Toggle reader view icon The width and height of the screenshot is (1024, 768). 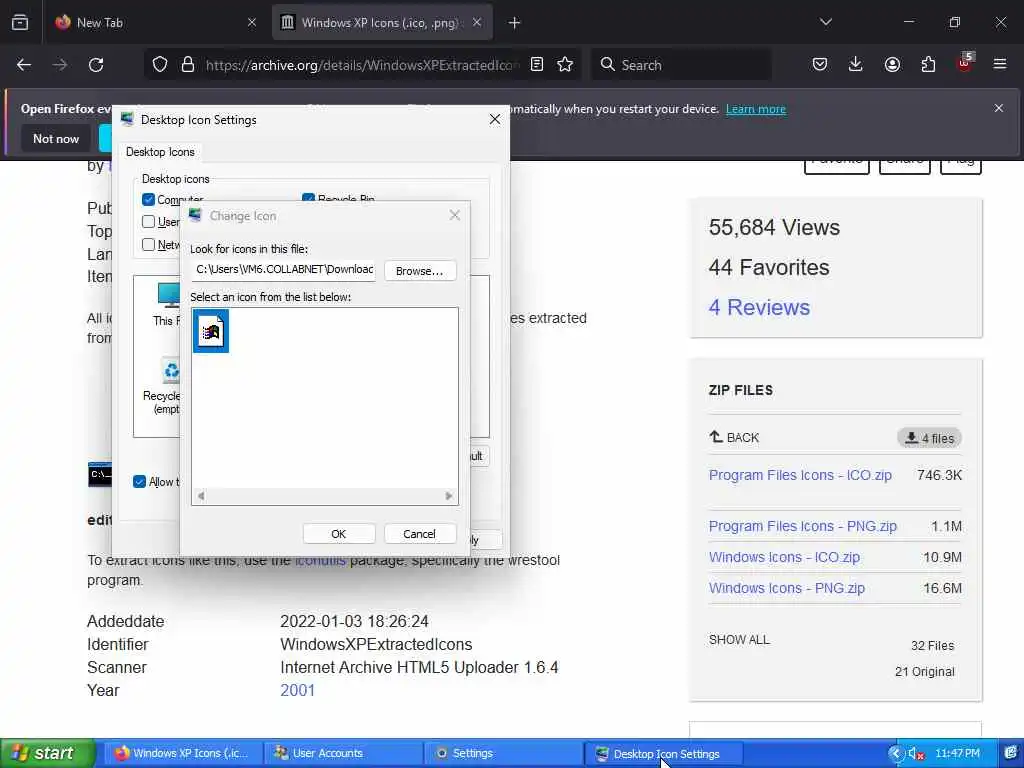click(537, 64)
